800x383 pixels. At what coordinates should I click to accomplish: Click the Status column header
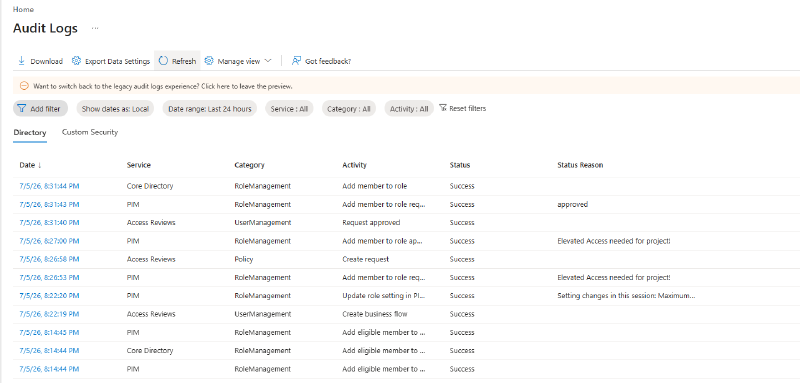460,165
